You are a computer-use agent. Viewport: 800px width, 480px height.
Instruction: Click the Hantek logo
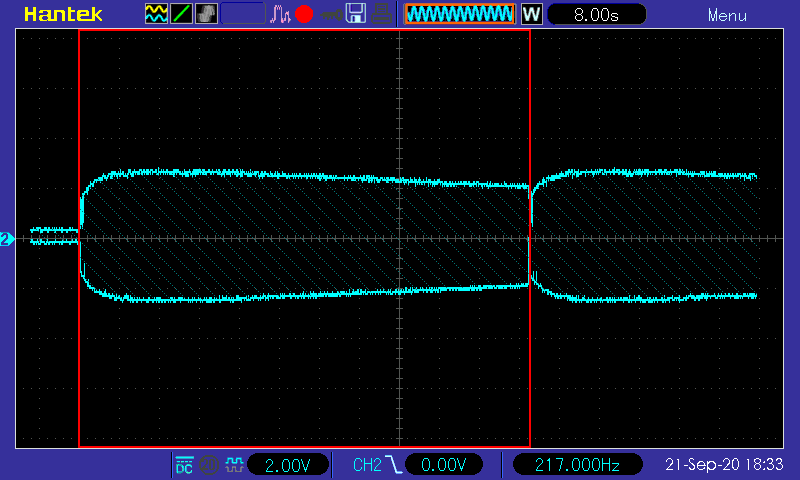pyautogui.click(x=63, y=14)
